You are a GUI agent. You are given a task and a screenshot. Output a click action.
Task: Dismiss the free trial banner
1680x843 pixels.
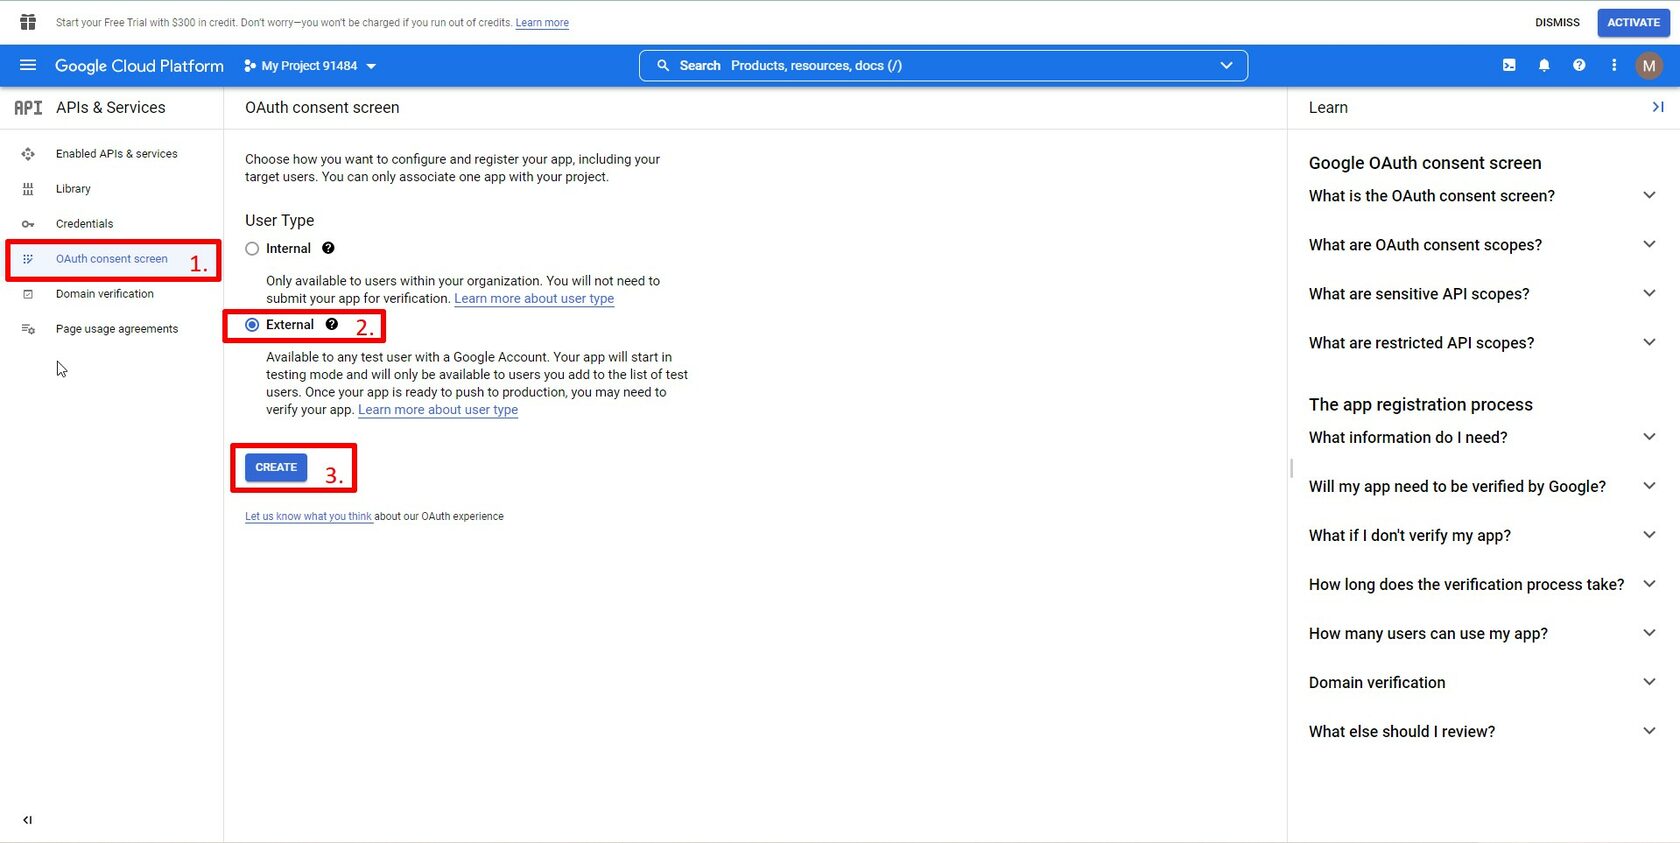coord(1557,22)
